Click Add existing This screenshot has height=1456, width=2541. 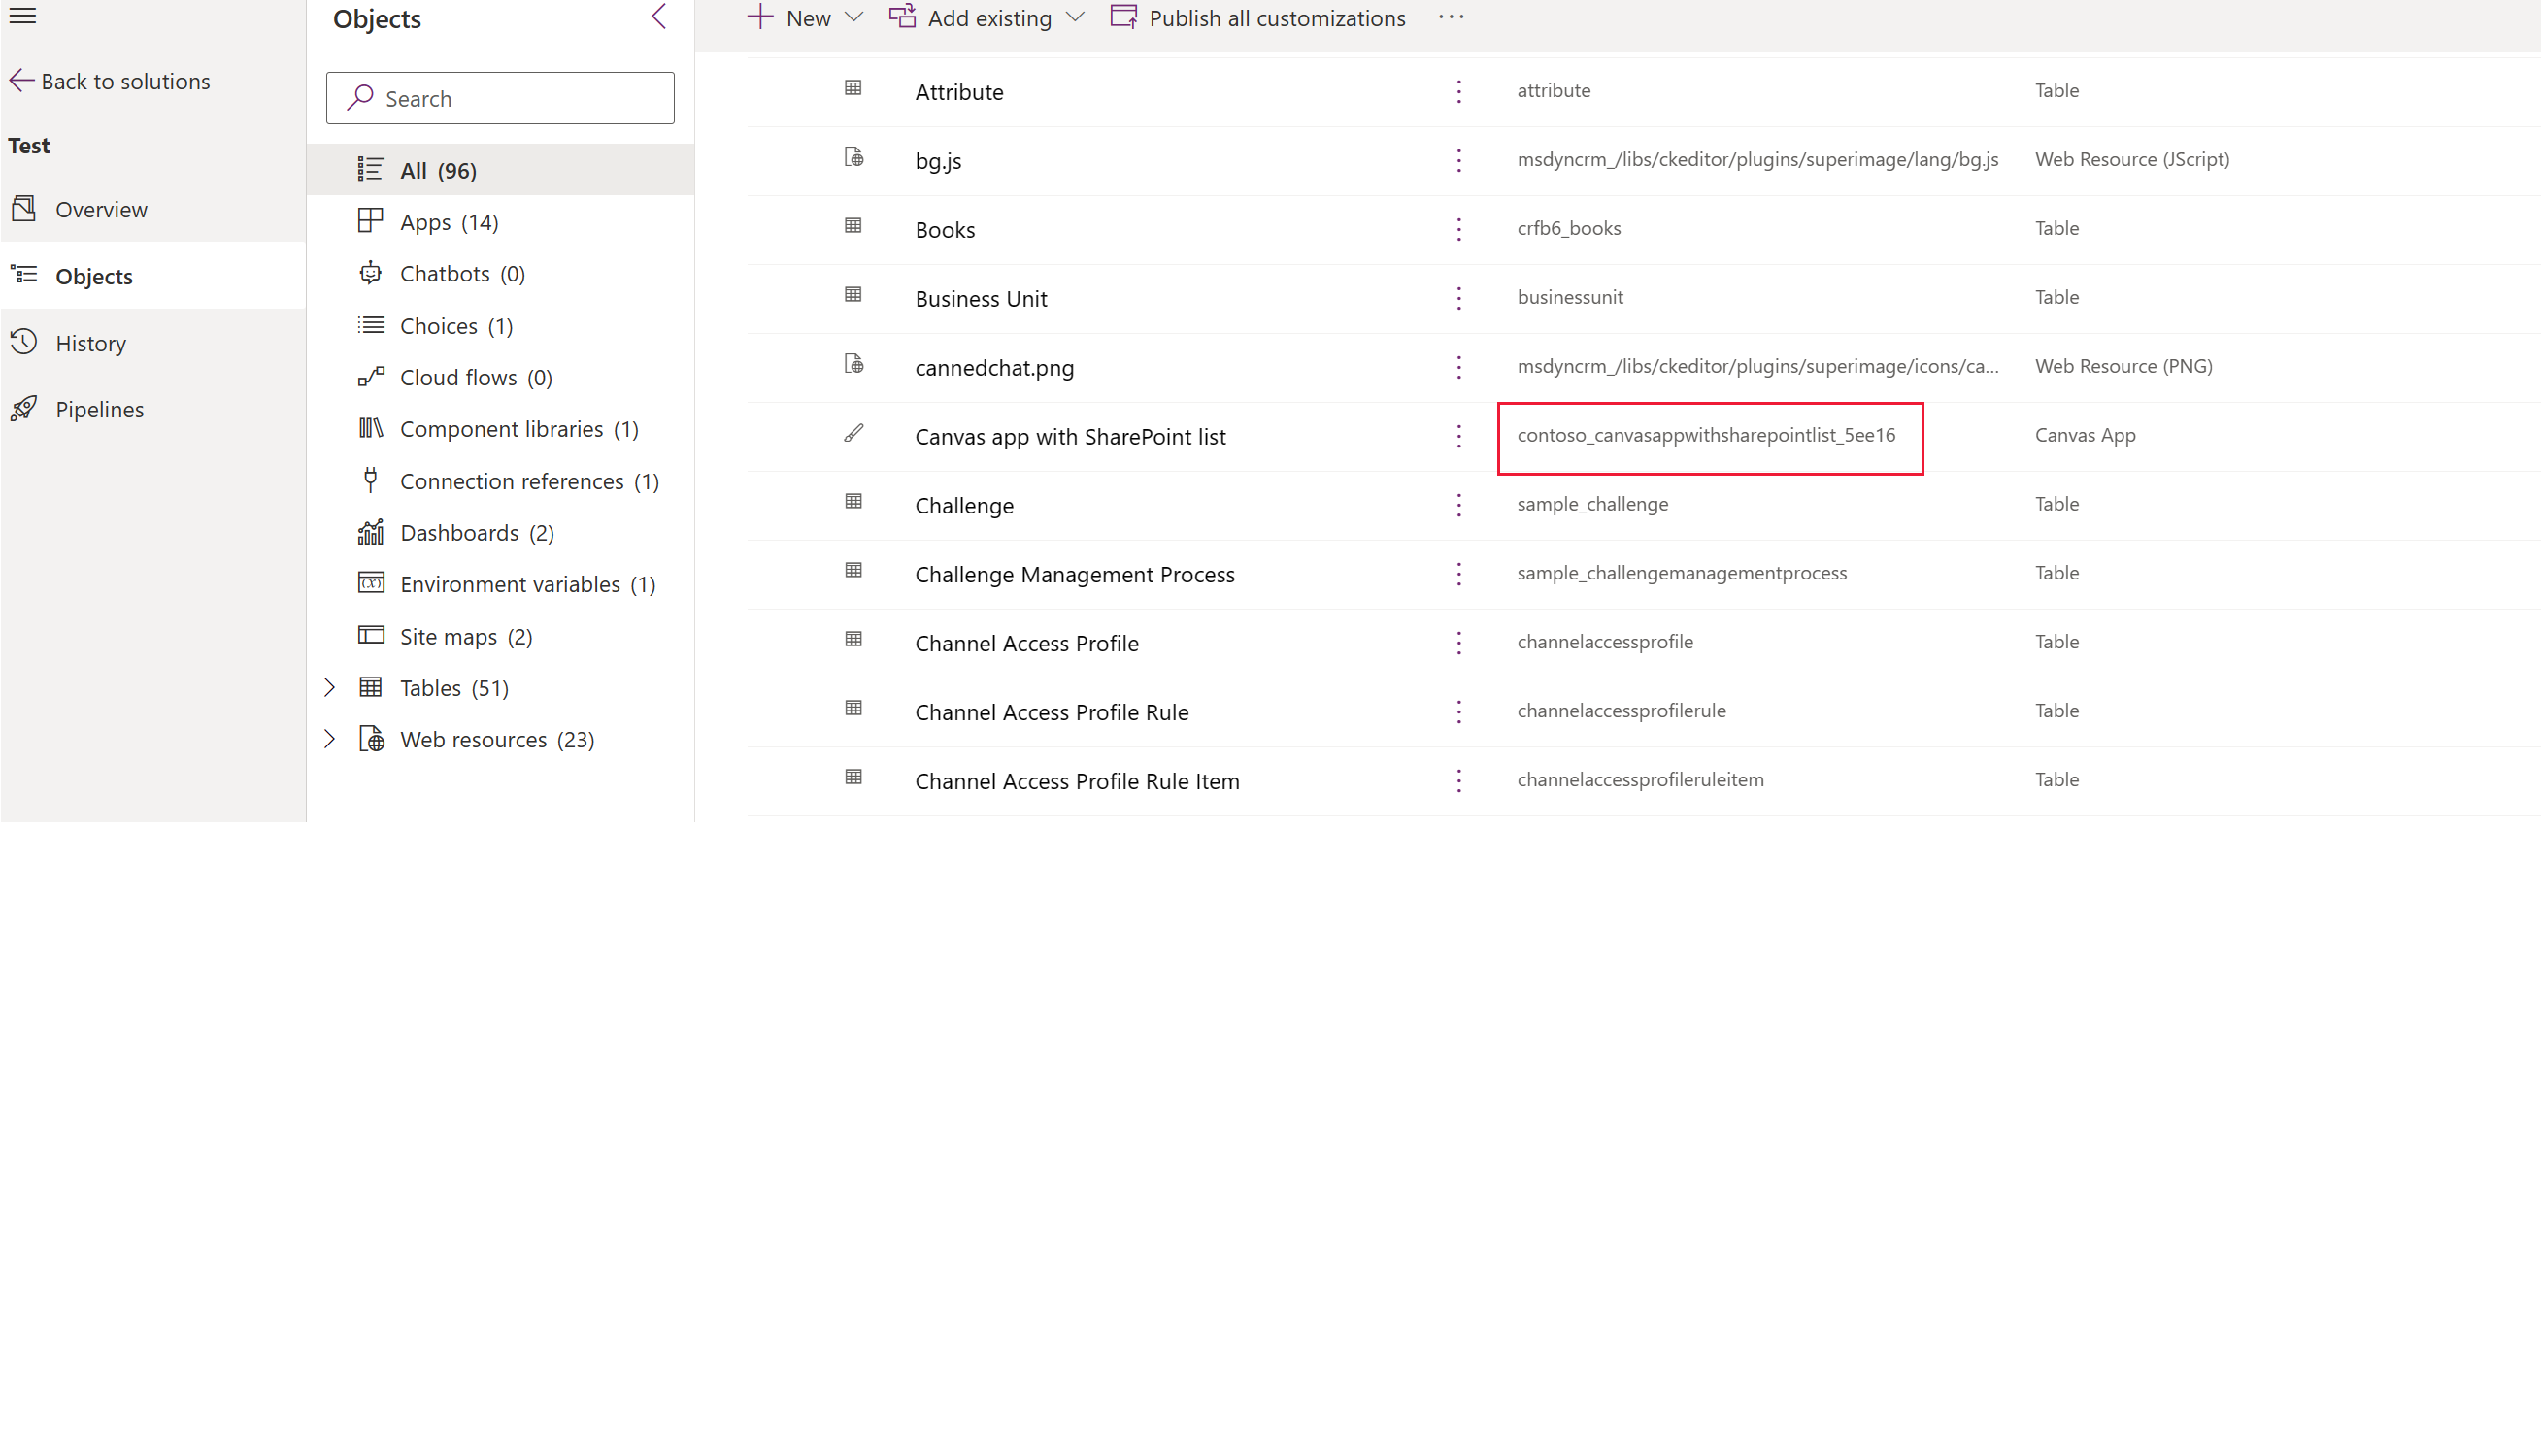click(x=971, y=18)
